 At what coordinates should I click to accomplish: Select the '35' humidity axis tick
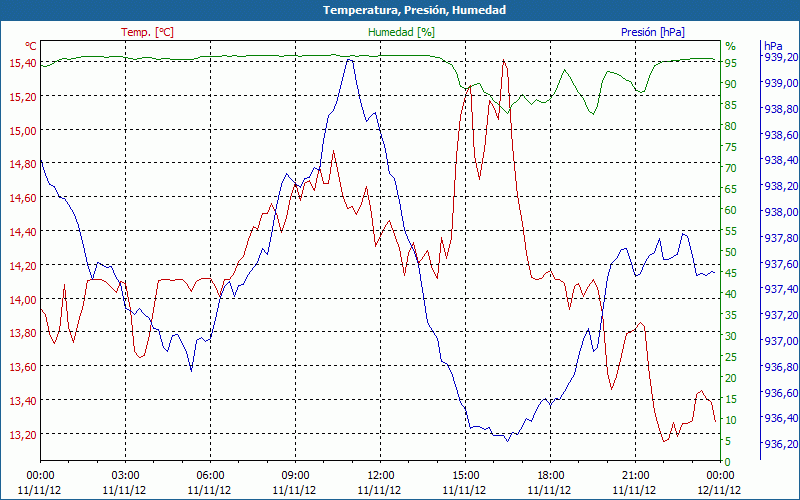point(731,315)
